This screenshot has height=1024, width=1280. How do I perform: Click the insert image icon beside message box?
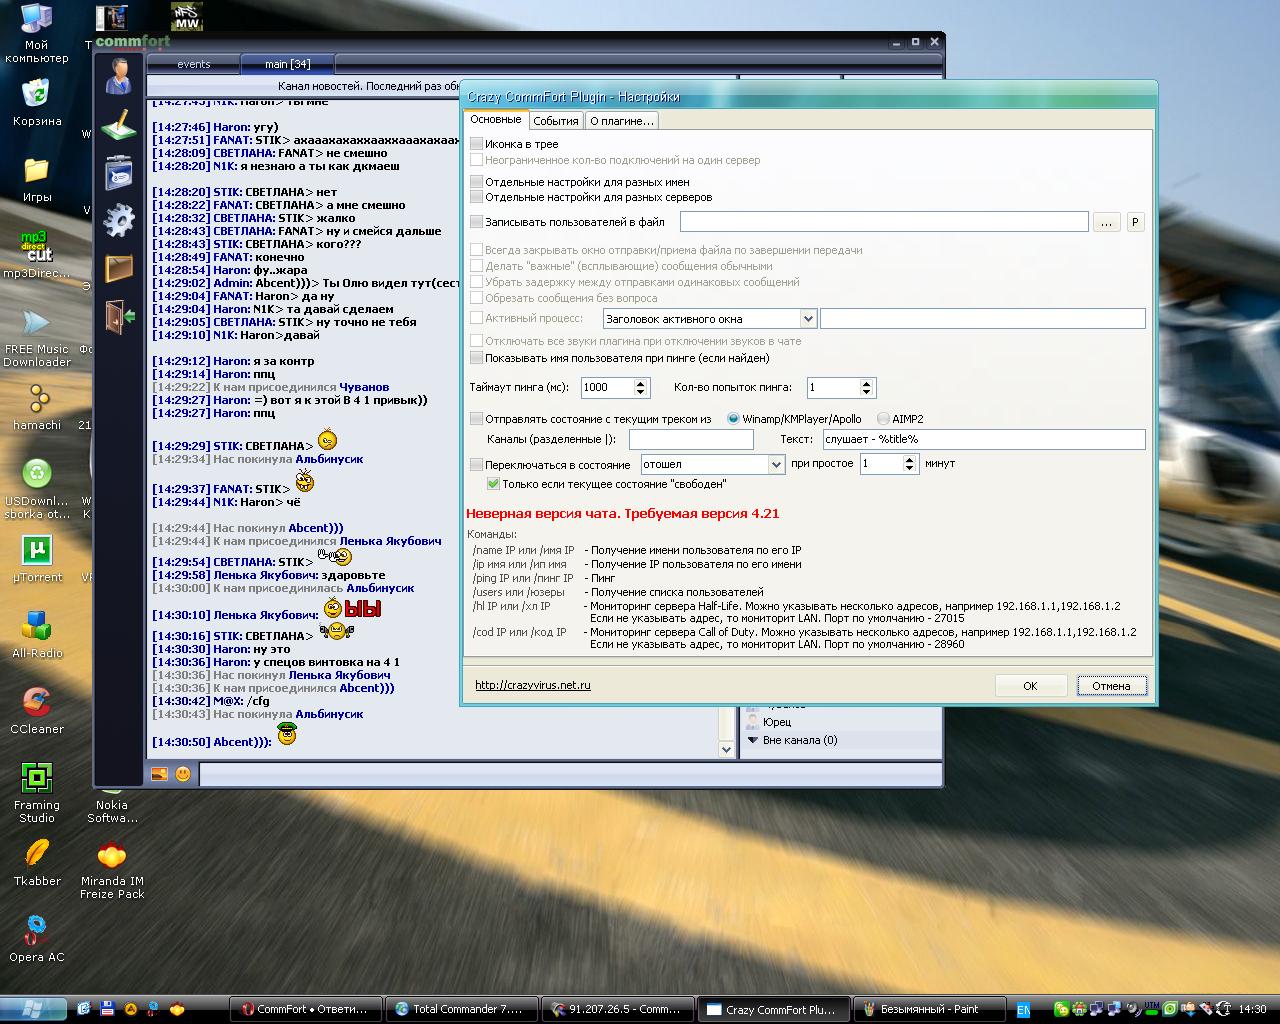[159, 774]
